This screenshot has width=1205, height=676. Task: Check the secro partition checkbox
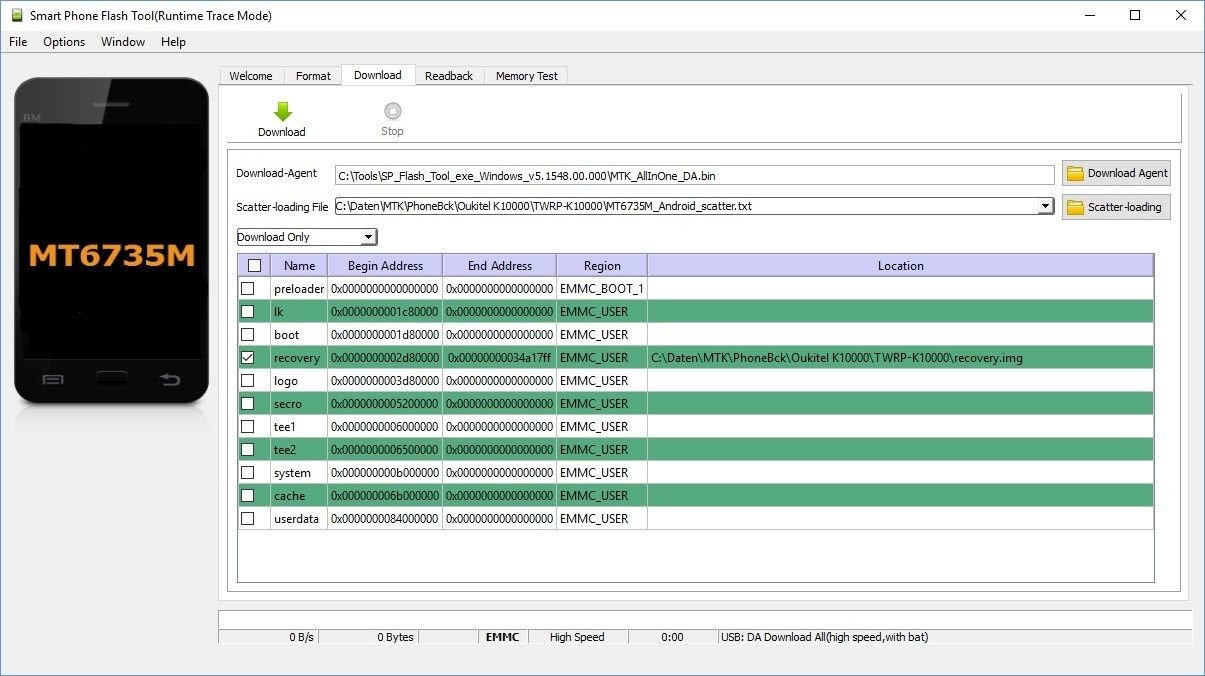pos(248,403)
